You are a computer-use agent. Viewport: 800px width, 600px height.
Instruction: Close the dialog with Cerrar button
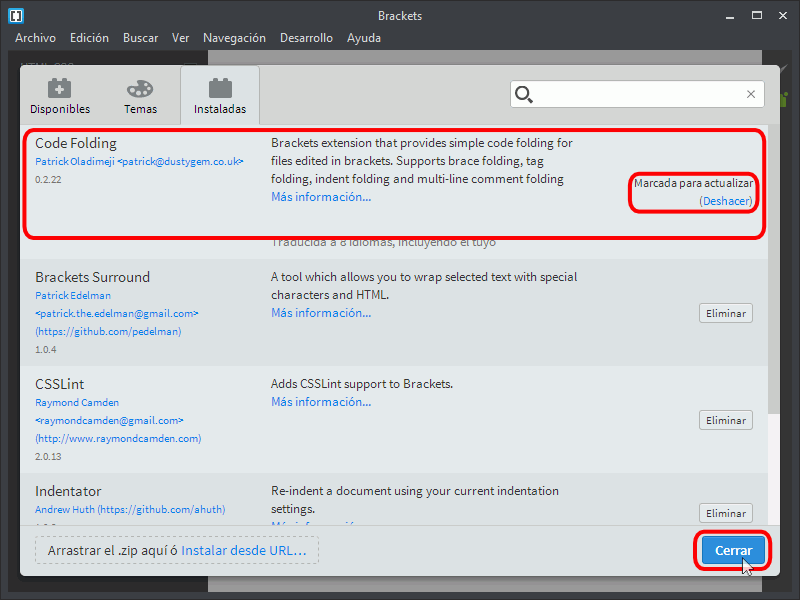(x=733, y=551)
